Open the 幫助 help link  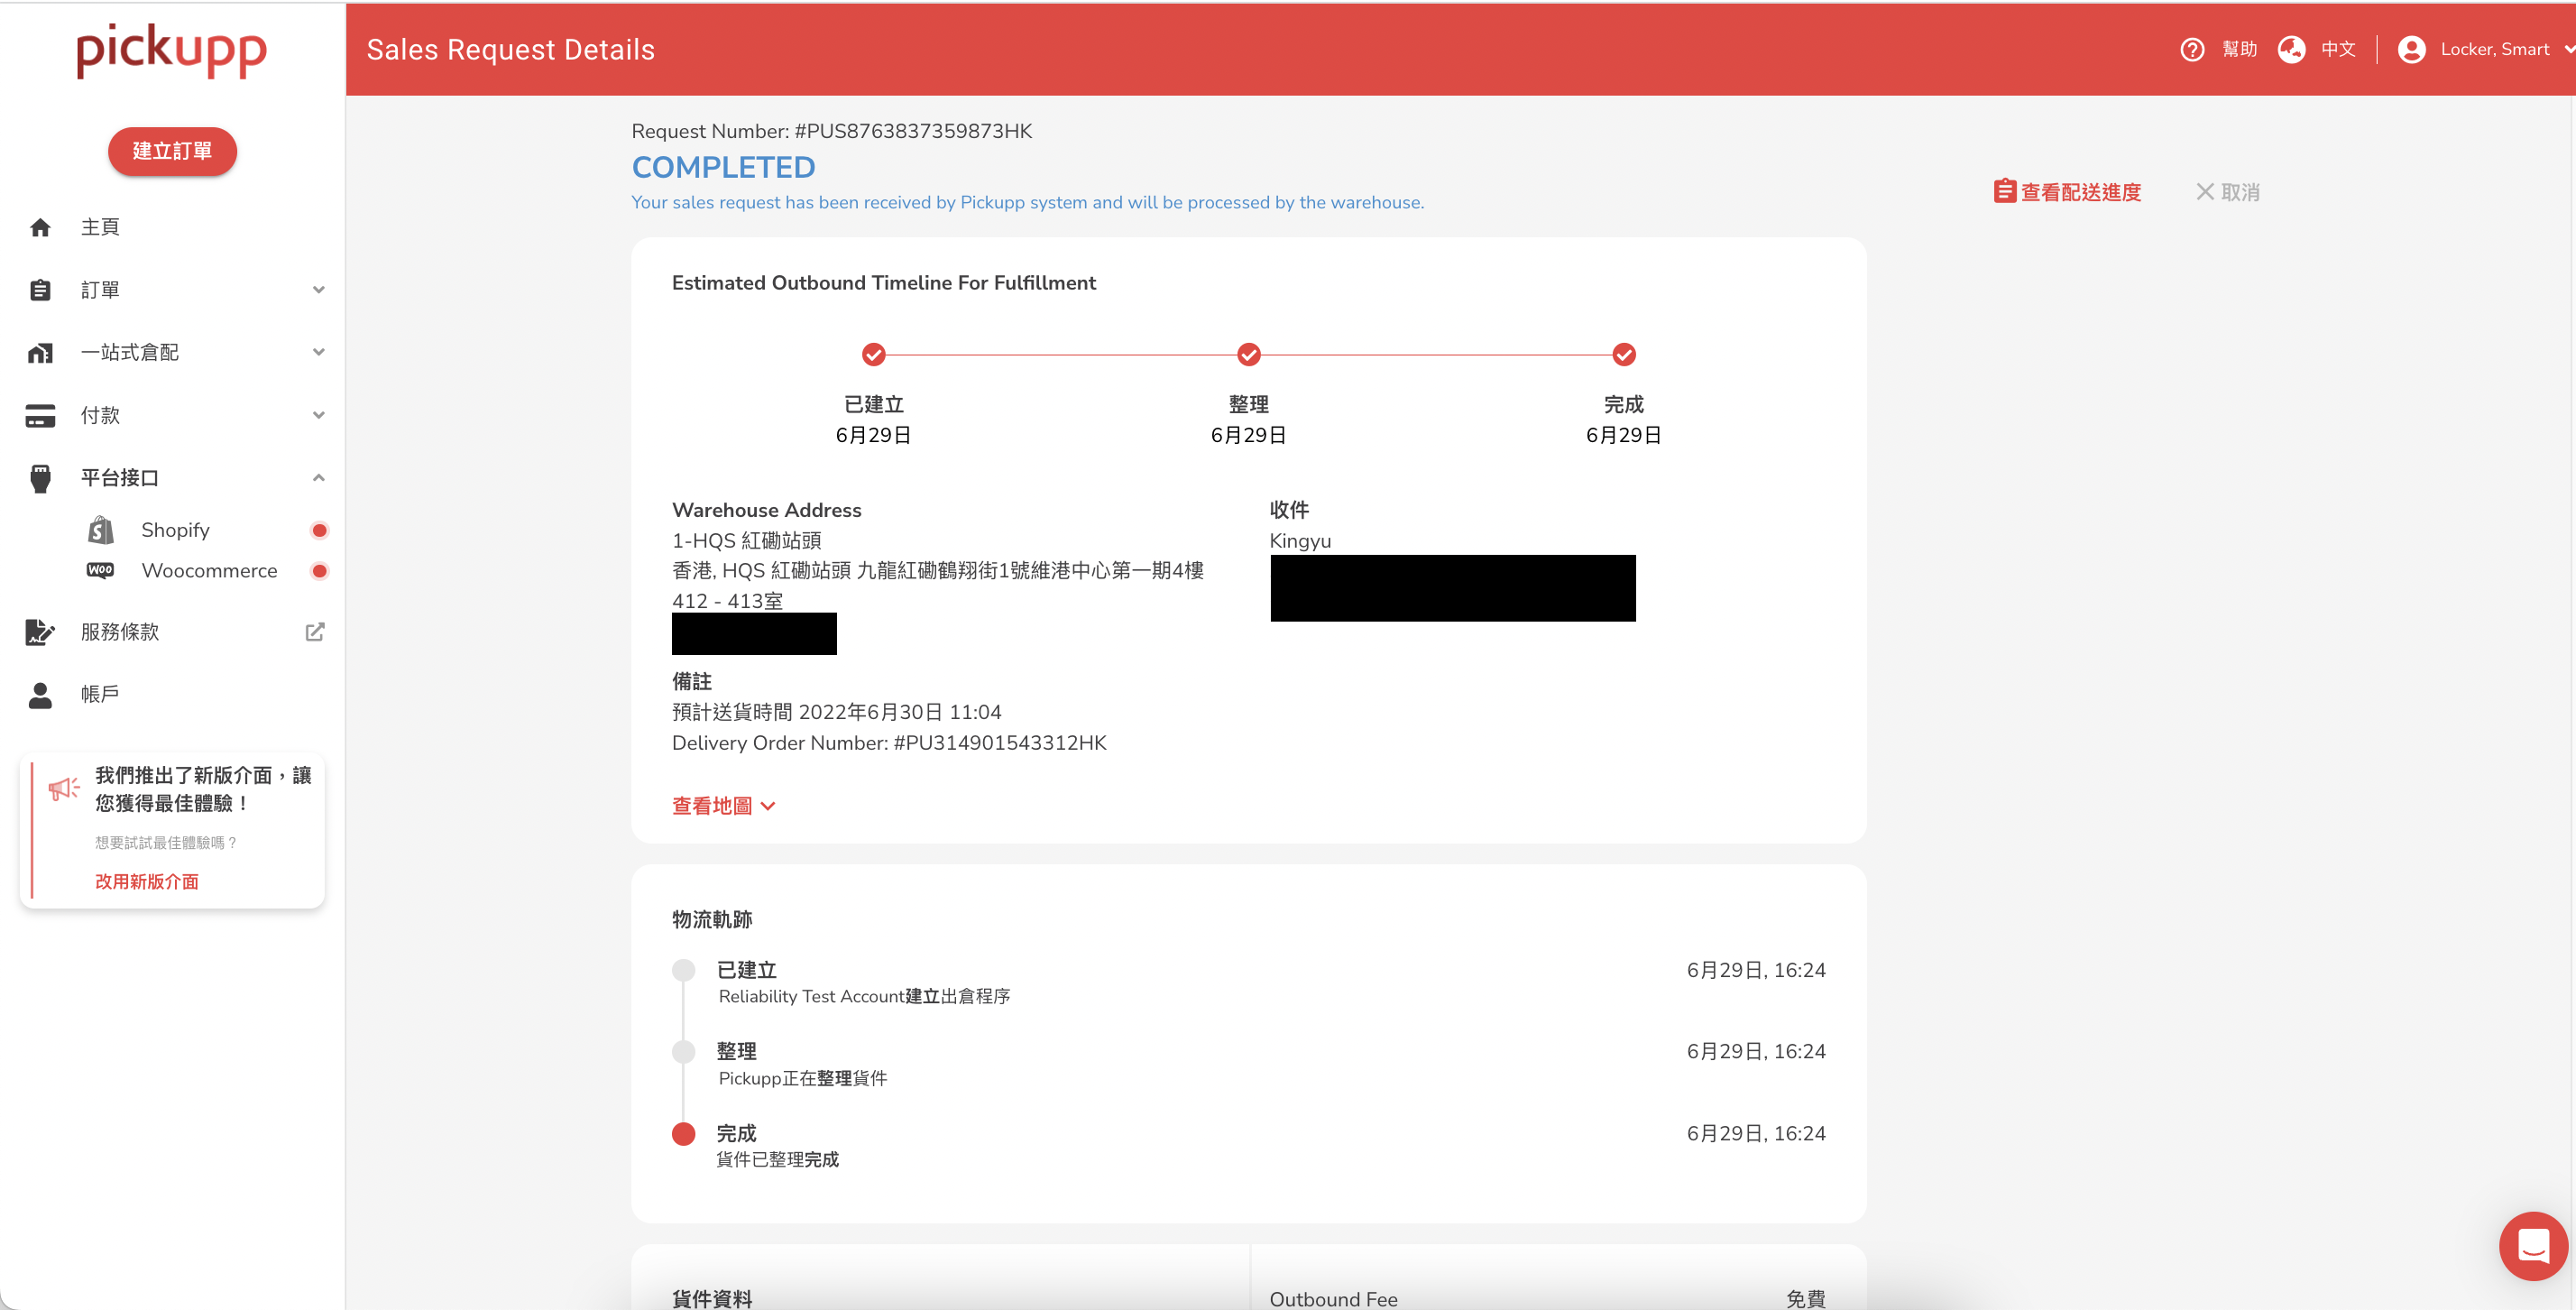coord(2240,50)
